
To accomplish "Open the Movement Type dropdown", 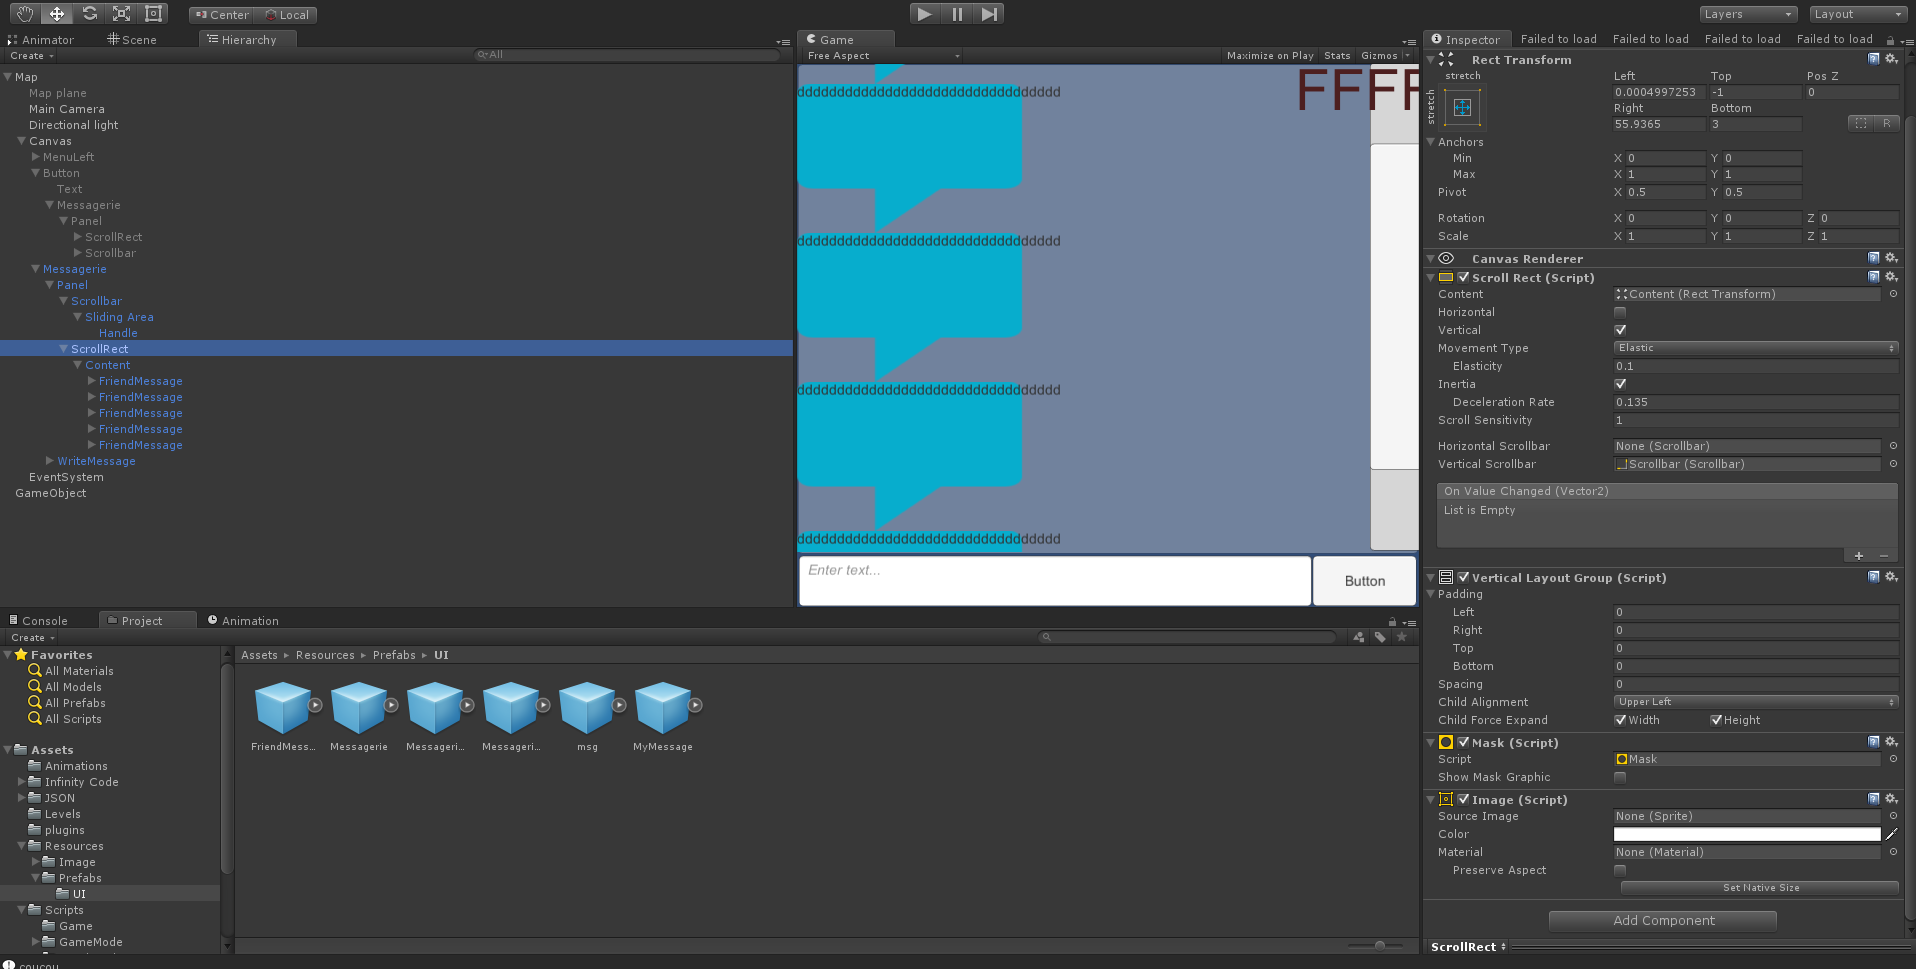I will [1755, 347].
